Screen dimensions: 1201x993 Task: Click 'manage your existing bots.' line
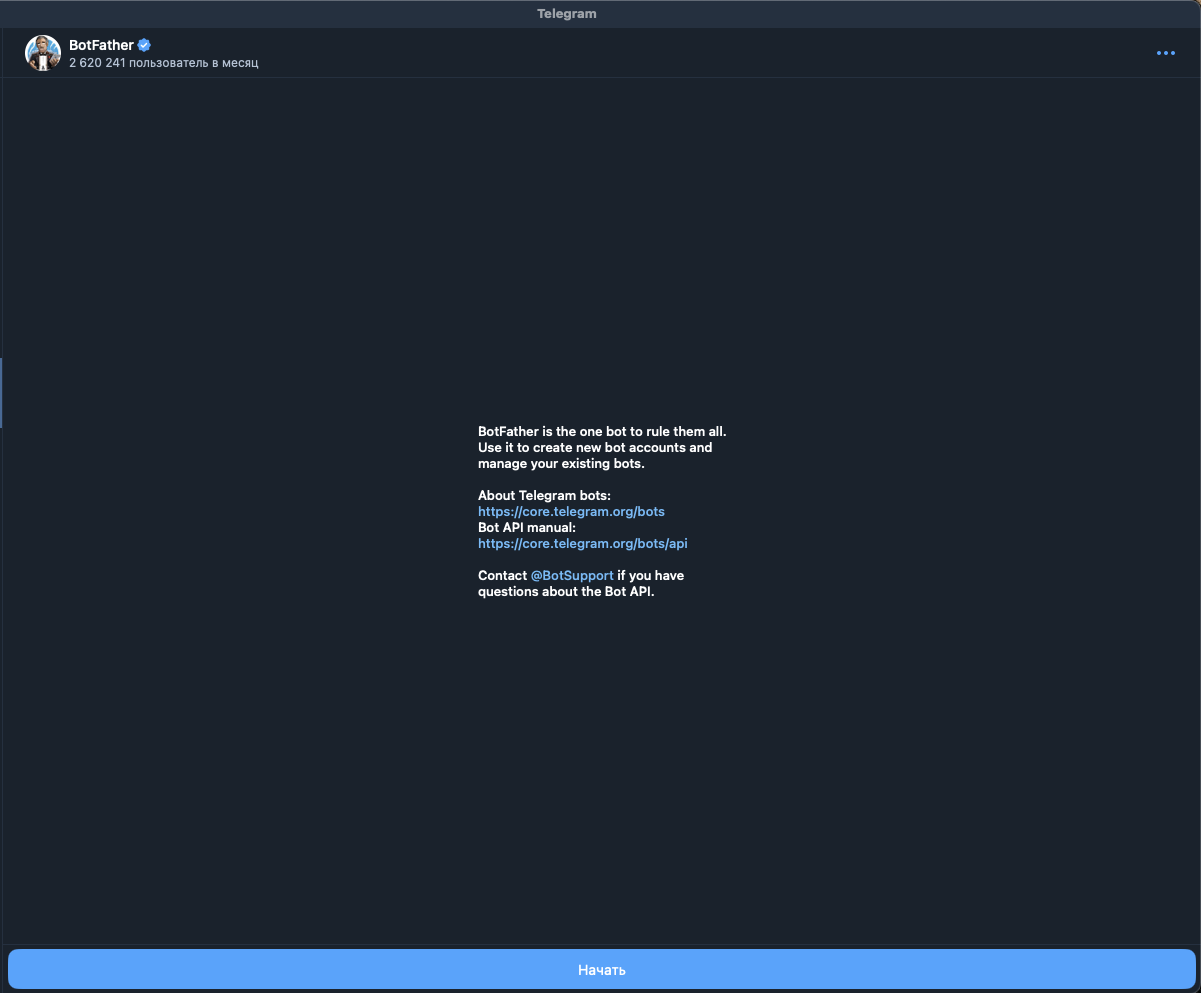tap(561, 463)
